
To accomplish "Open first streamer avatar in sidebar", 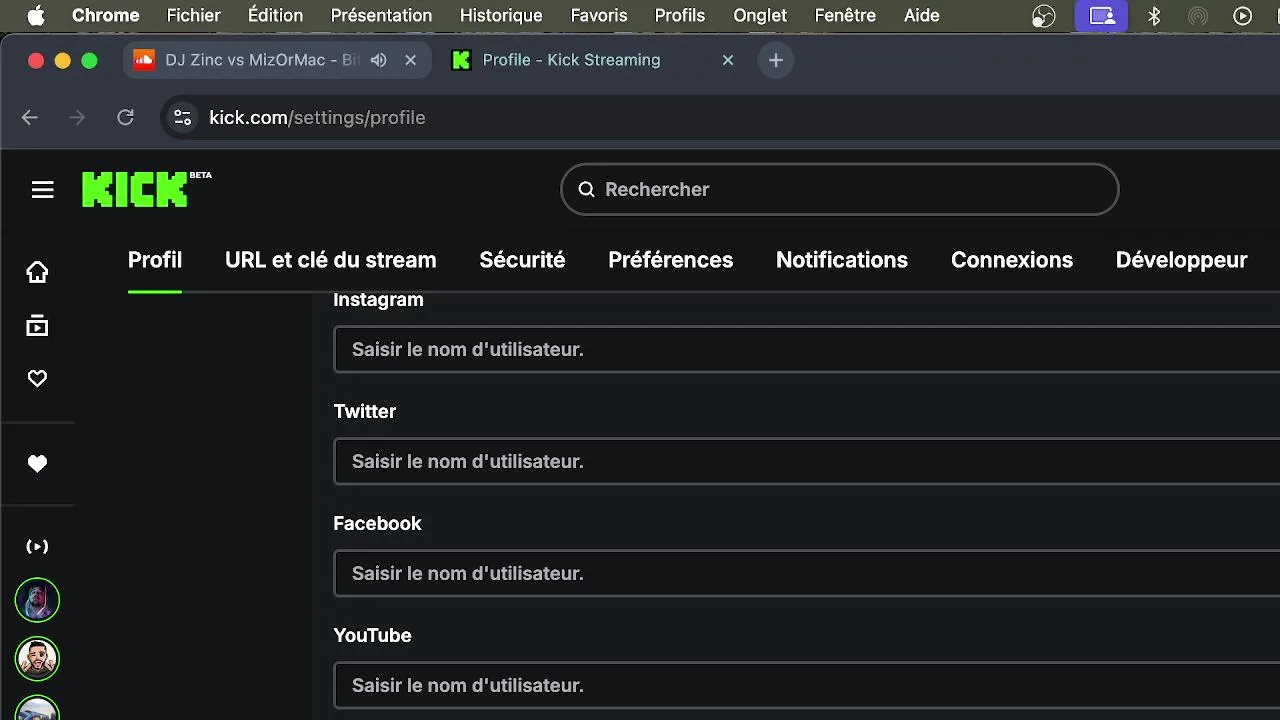I will (x=37, y=601).
